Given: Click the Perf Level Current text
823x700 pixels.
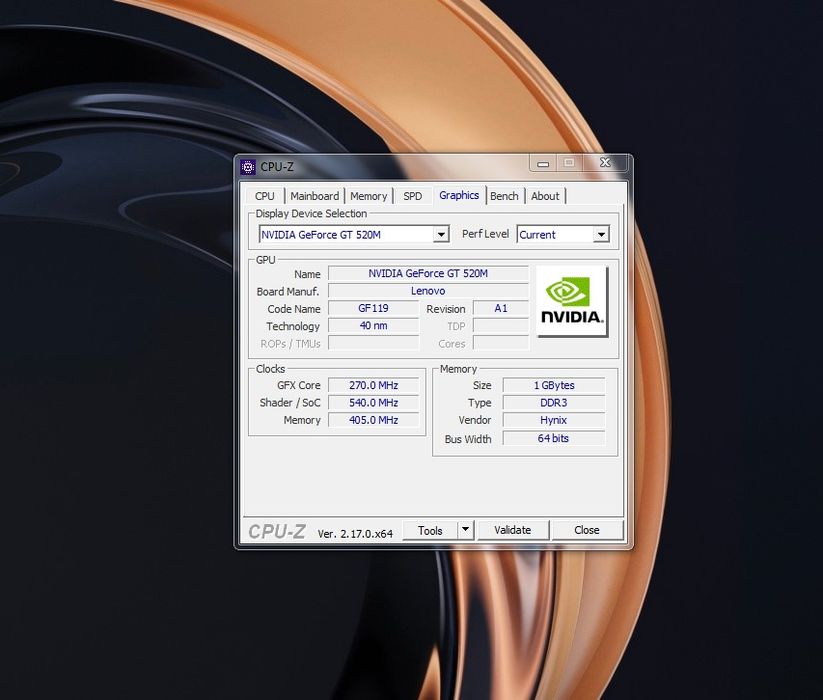Looking at the screenshot, I should tap(537, 235).
